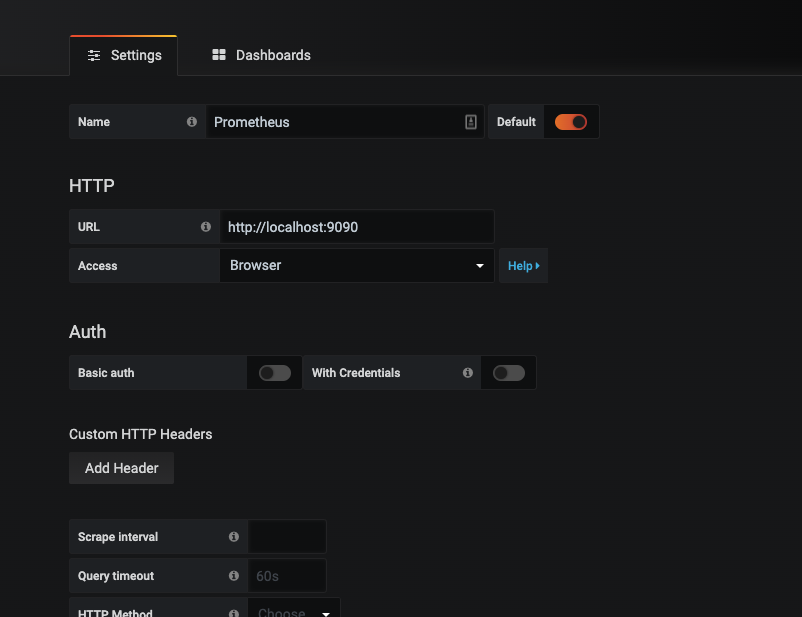
Task: Expand the Access Help section
Action: (x=523, y=266)
